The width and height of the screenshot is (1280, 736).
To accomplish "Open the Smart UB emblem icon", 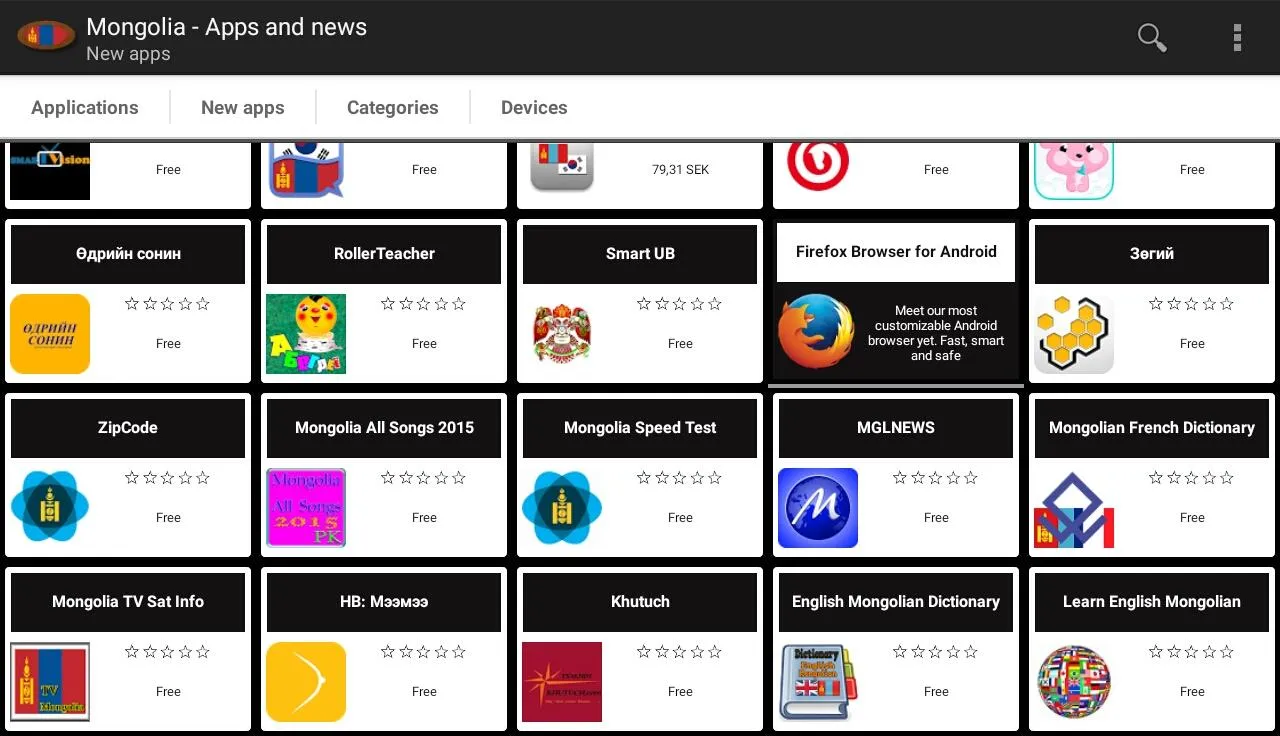I will click(562, 334).
